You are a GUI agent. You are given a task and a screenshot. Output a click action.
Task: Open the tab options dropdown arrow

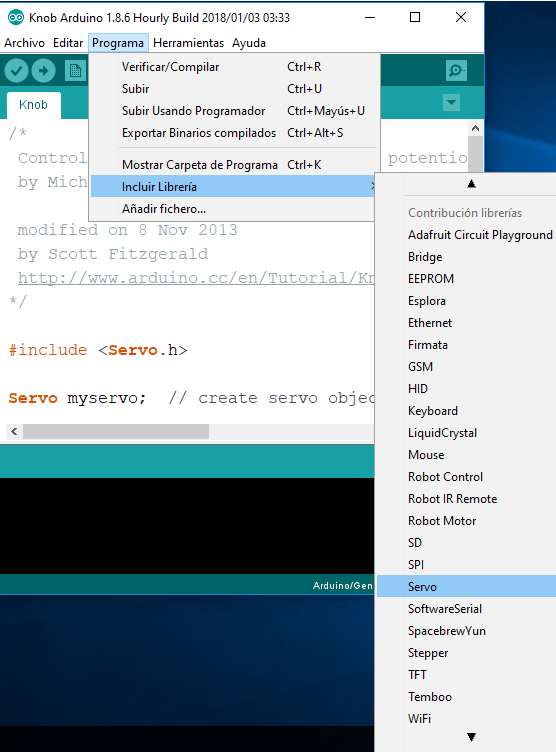(x=451, y=102)
